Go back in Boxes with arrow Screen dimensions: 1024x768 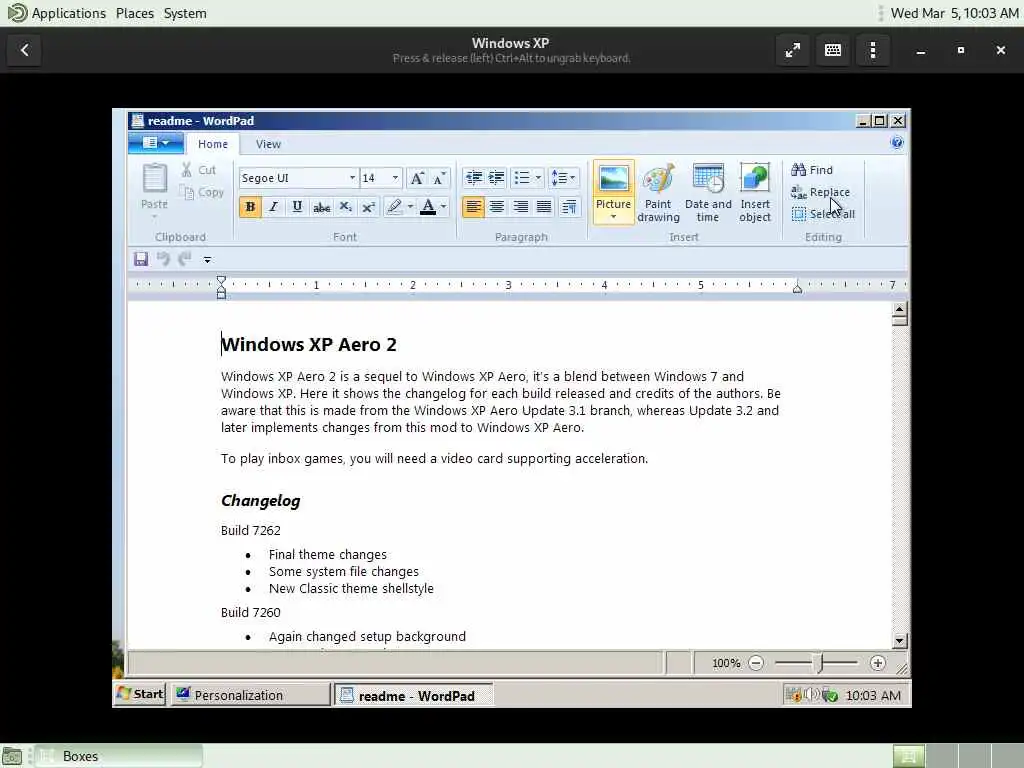point(24,50)
